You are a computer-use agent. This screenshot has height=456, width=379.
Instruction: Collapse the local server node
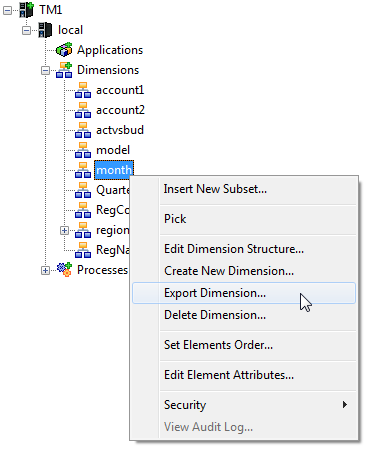[x=26, y=30]
